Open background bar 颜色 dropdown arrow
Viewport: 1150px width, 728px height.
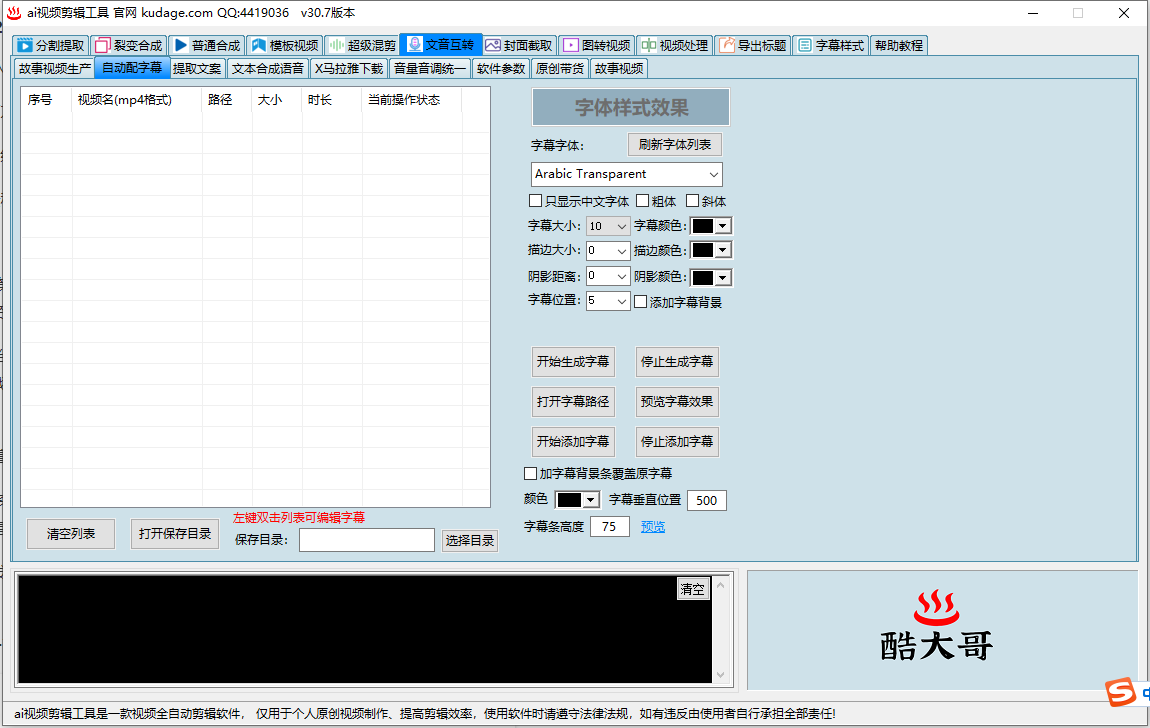click(590, 500)
